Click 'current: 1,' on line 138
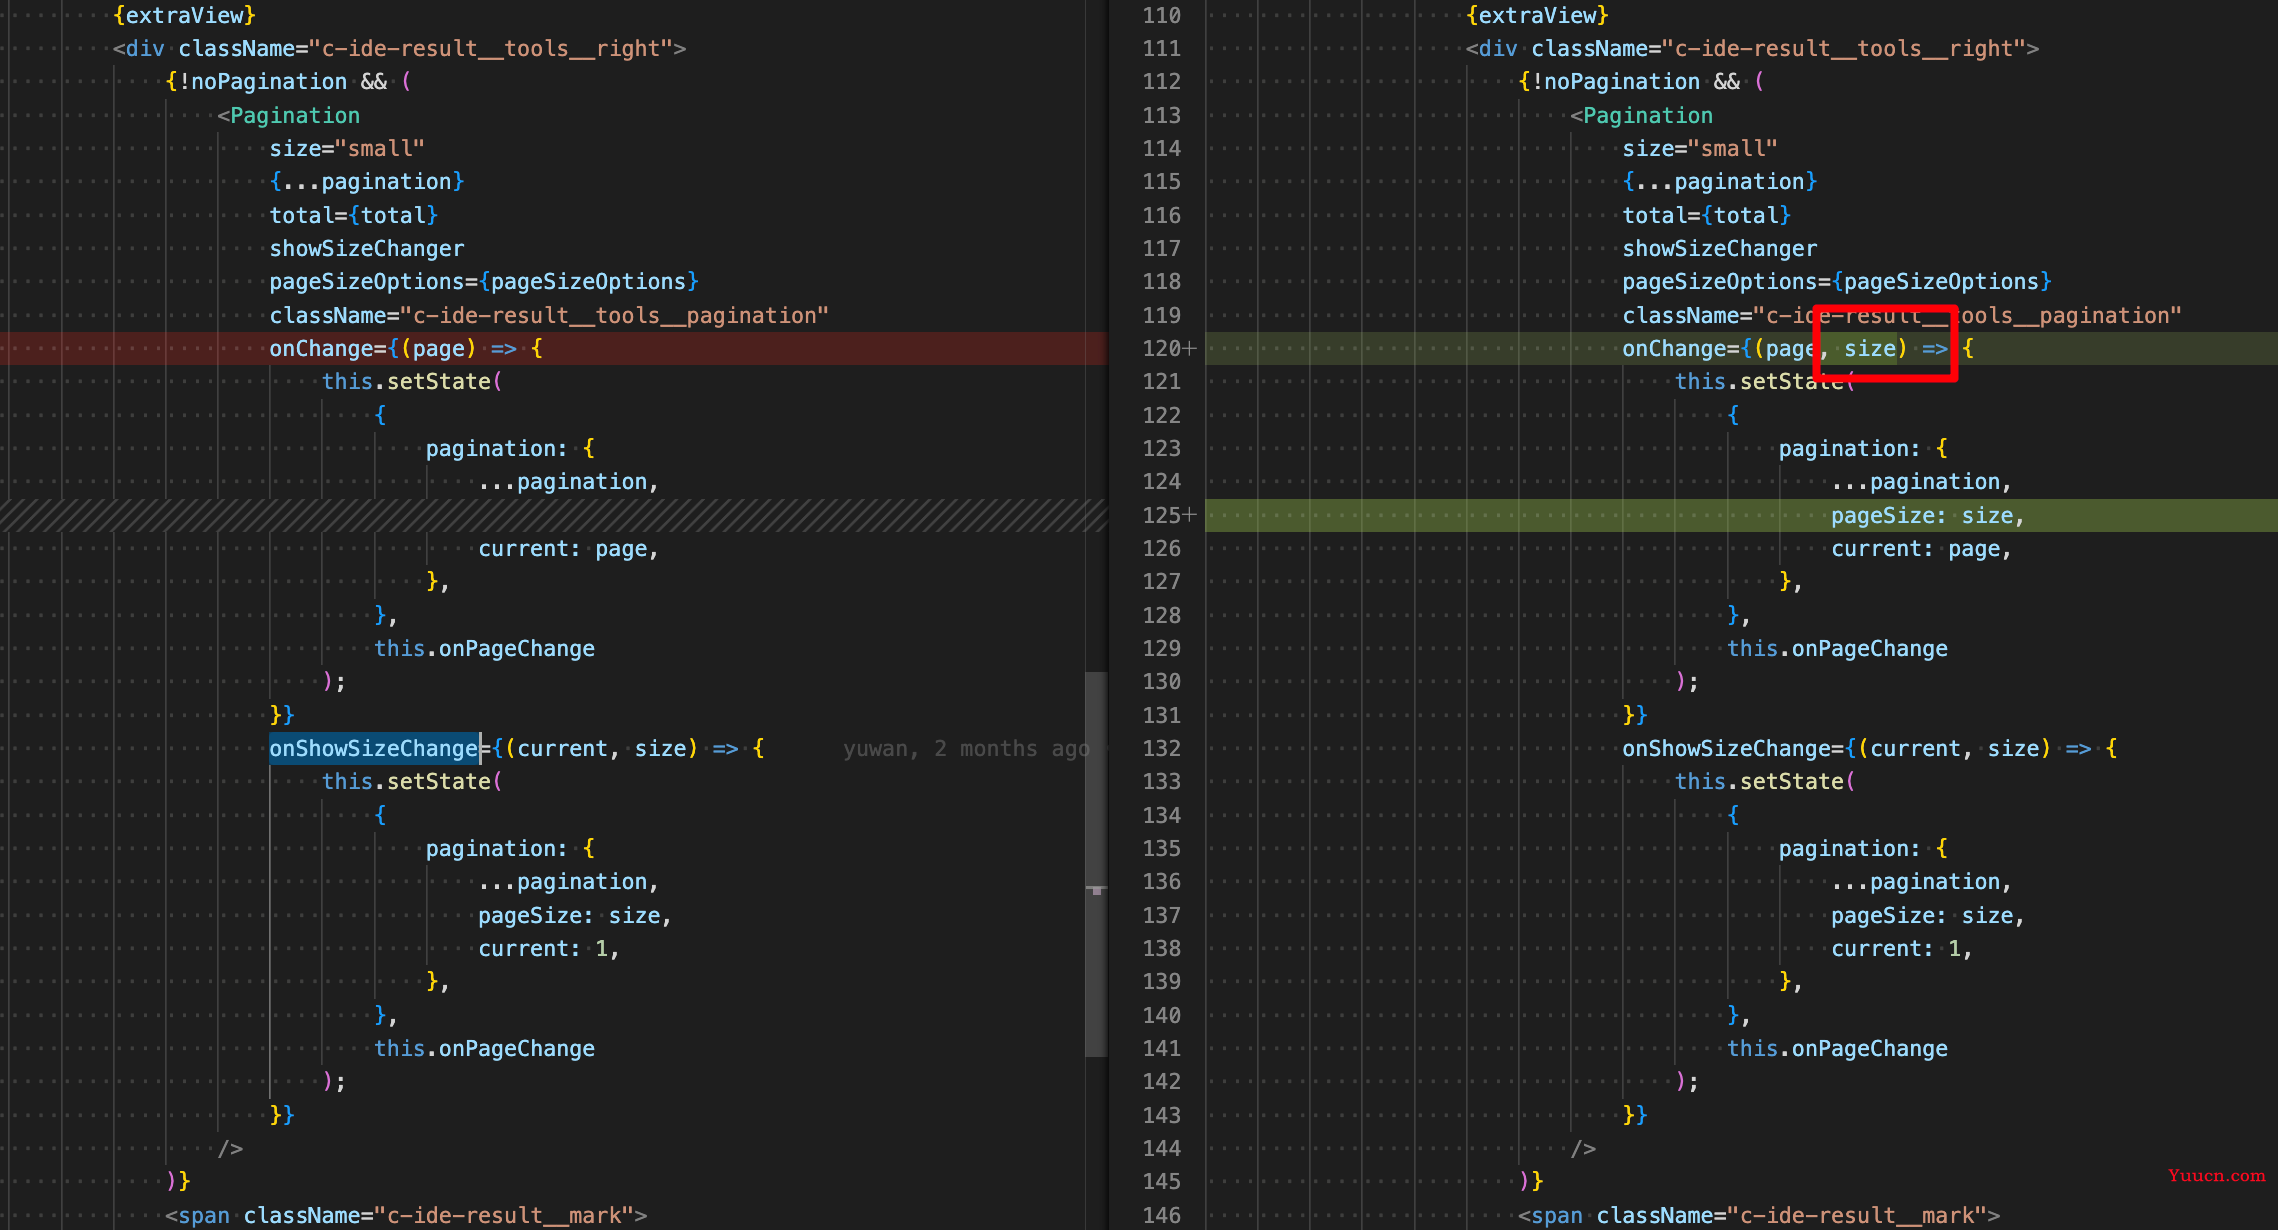 click(x=1902, y=948)
